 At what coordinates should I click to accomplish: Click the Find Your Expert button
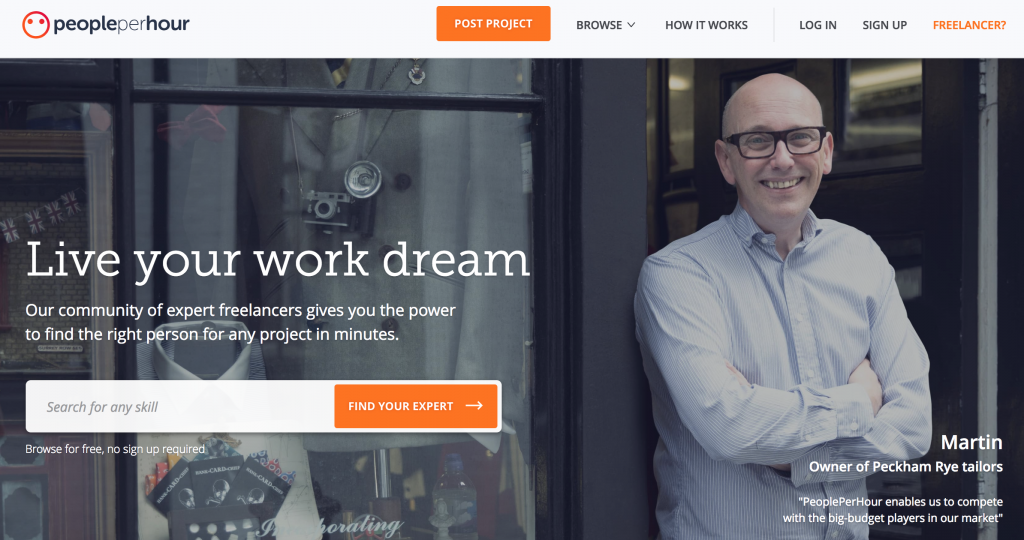click(x=416, y=406)
